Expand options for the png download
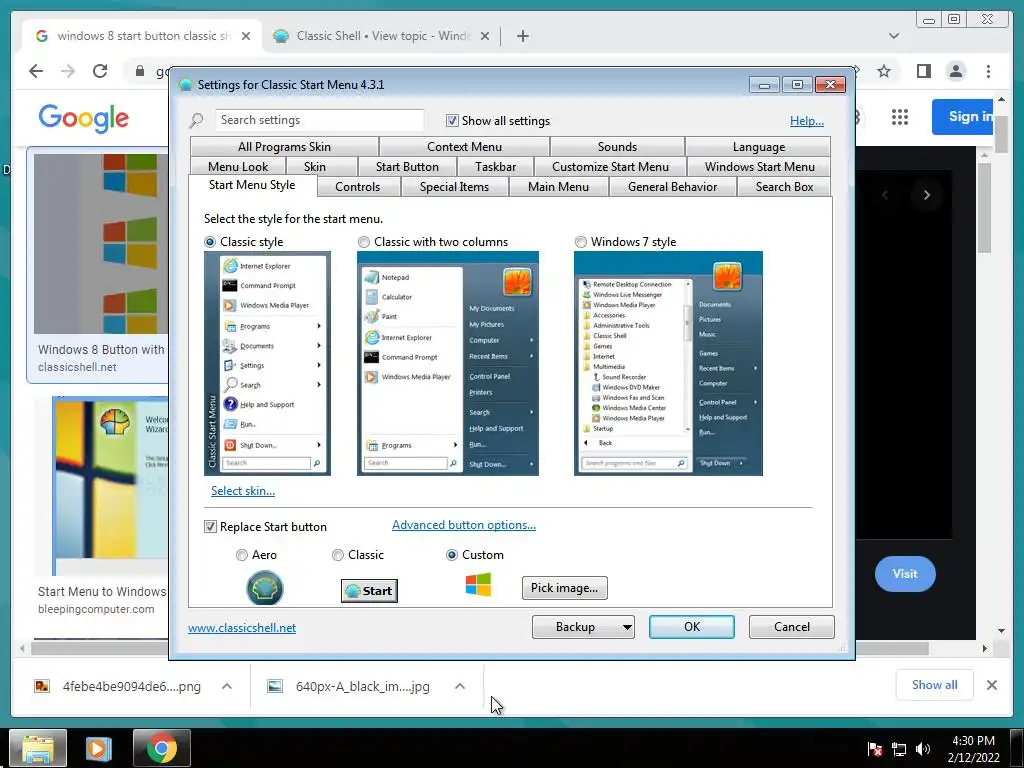This screenshot has height=768, width=1024. point(227,686)
